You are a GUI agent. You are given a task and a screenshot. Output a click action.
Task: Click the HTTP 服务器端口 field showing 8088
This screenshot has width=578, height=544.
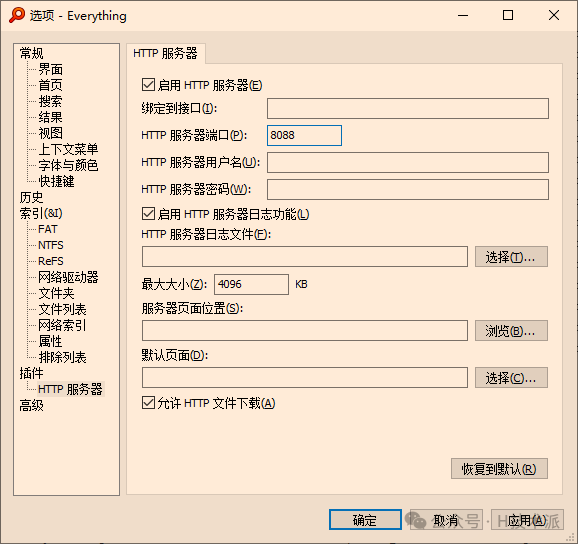pos(304,135)
